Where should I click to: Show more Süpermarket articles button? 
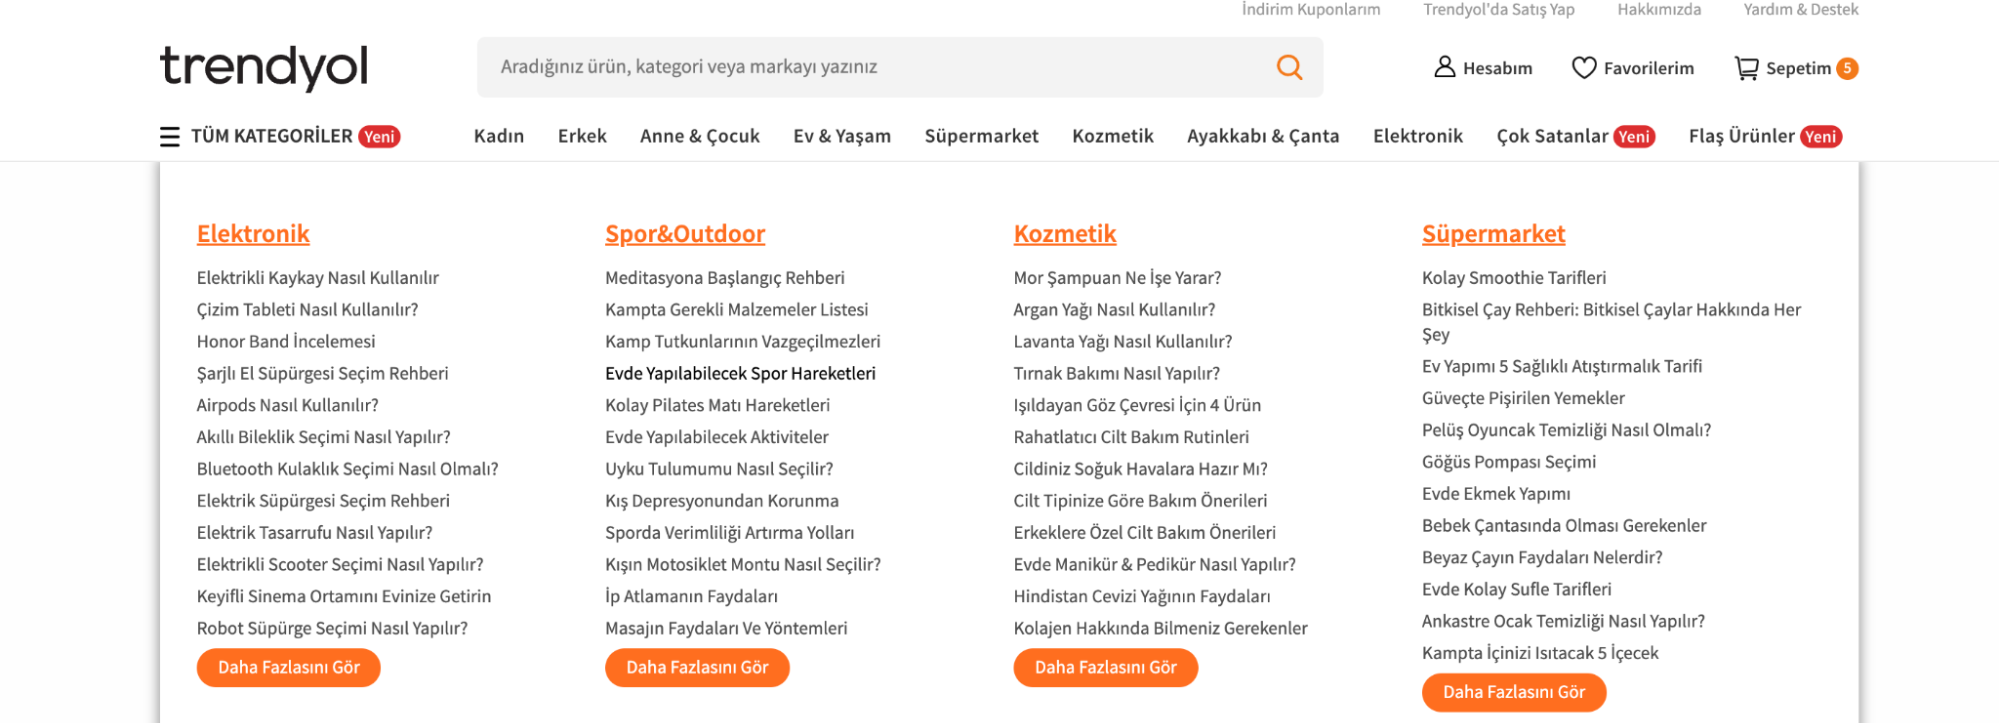click(1513, 692)
